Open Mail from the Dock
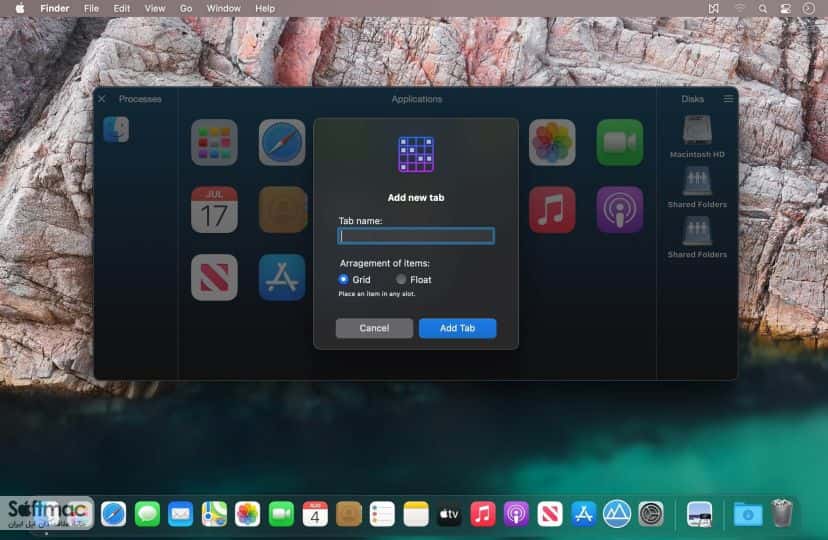The width and height of the screenshot is (828, 540). tap(181, 514)
